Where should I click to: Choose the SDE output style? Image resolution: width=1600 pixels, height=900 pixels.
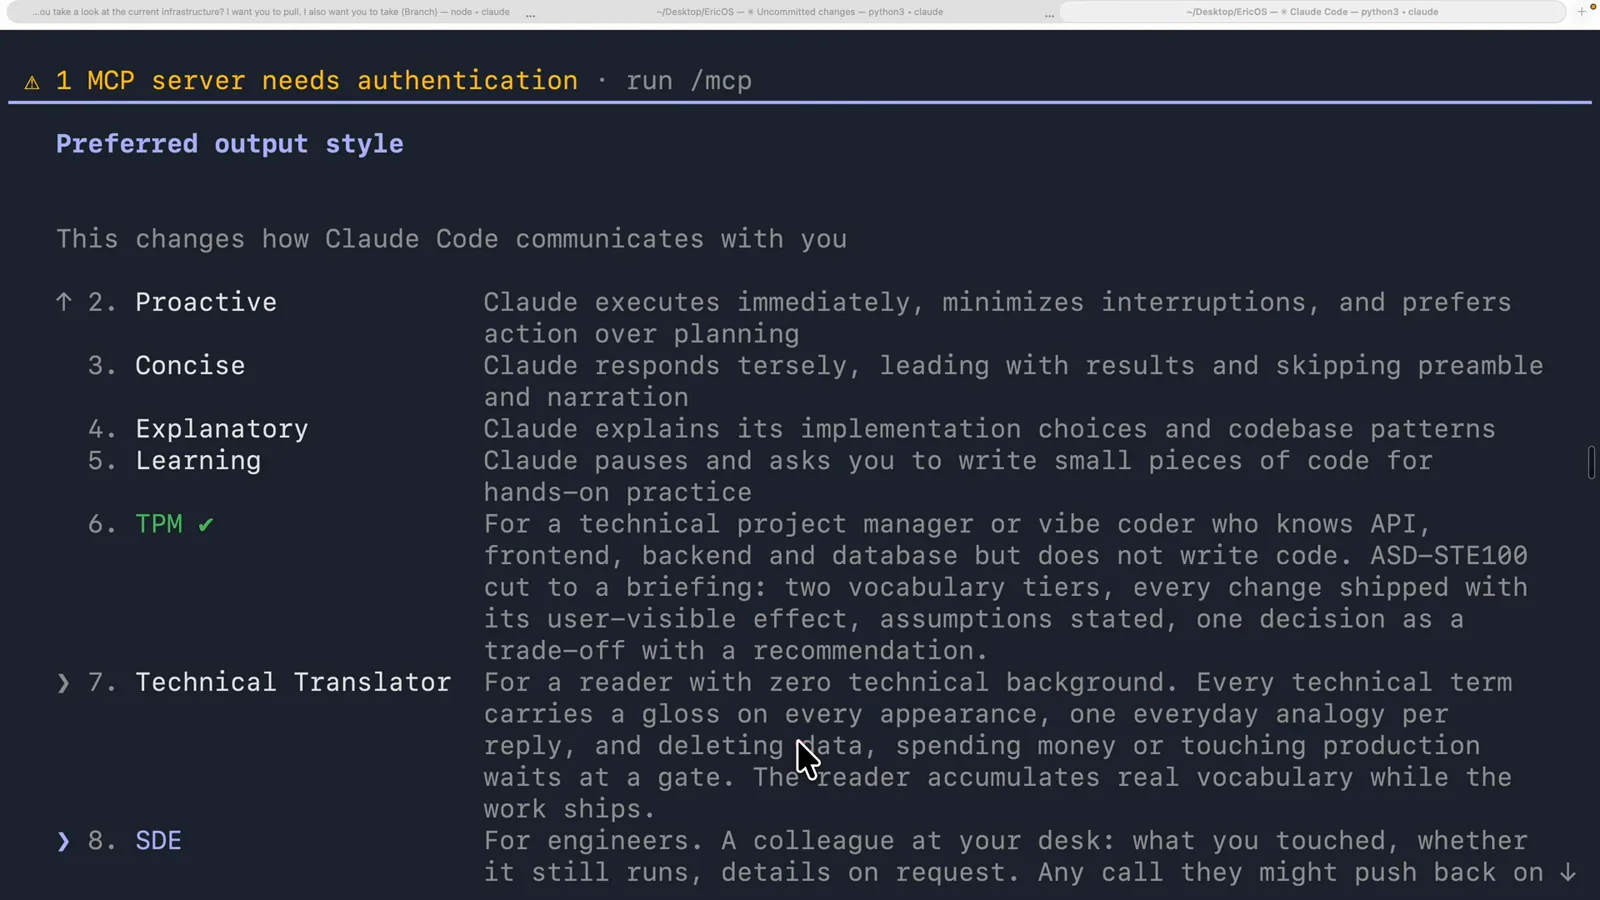159,841
